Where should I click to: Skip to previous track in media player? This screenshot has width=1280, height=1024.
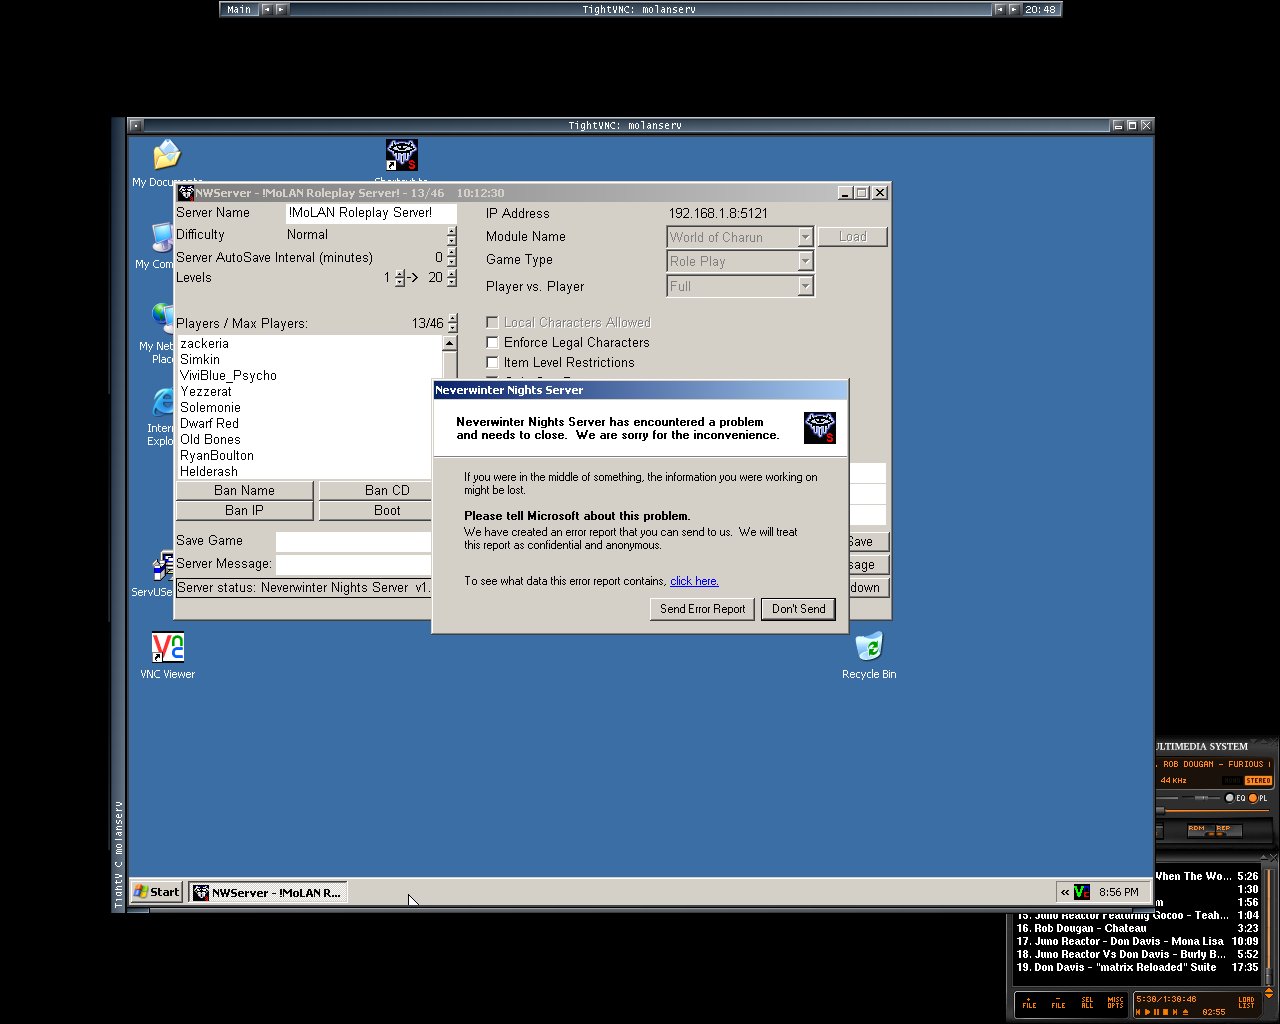click(x=1138, y=1012)
